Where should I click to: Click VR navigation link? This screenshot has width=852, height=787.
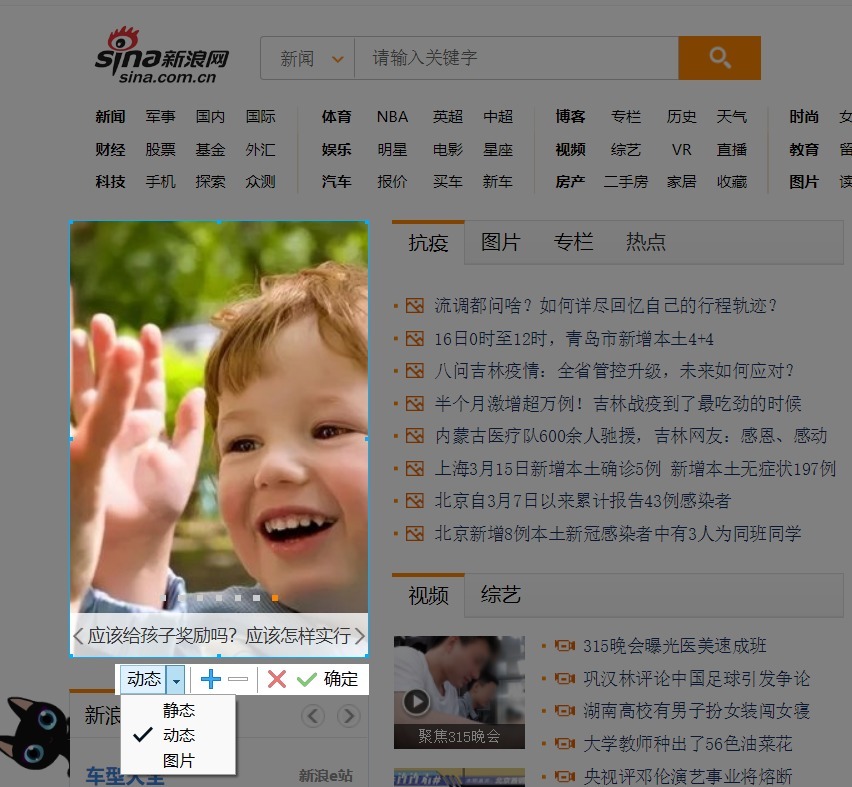pos(681,149)
